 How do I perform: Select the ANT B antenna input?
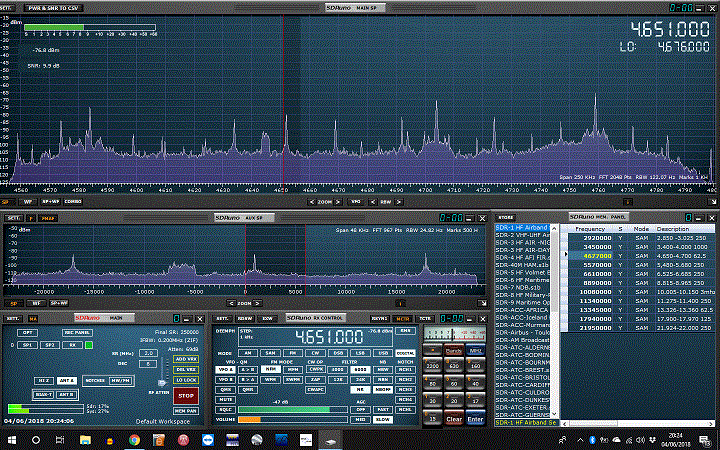(67, 395)
